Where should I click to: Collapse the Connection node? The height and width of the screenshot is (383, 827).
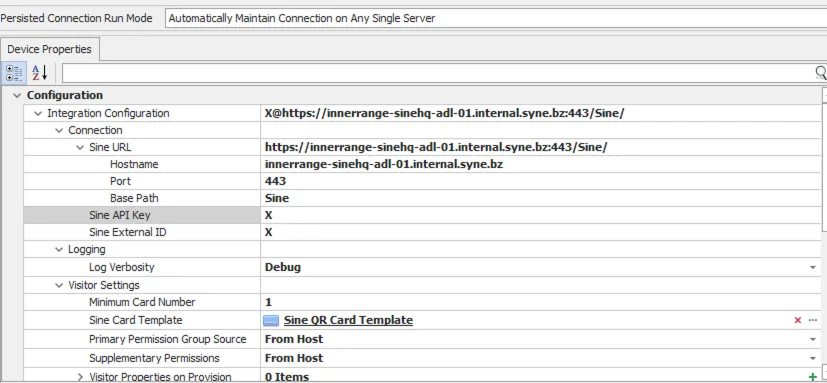point(59,130)
